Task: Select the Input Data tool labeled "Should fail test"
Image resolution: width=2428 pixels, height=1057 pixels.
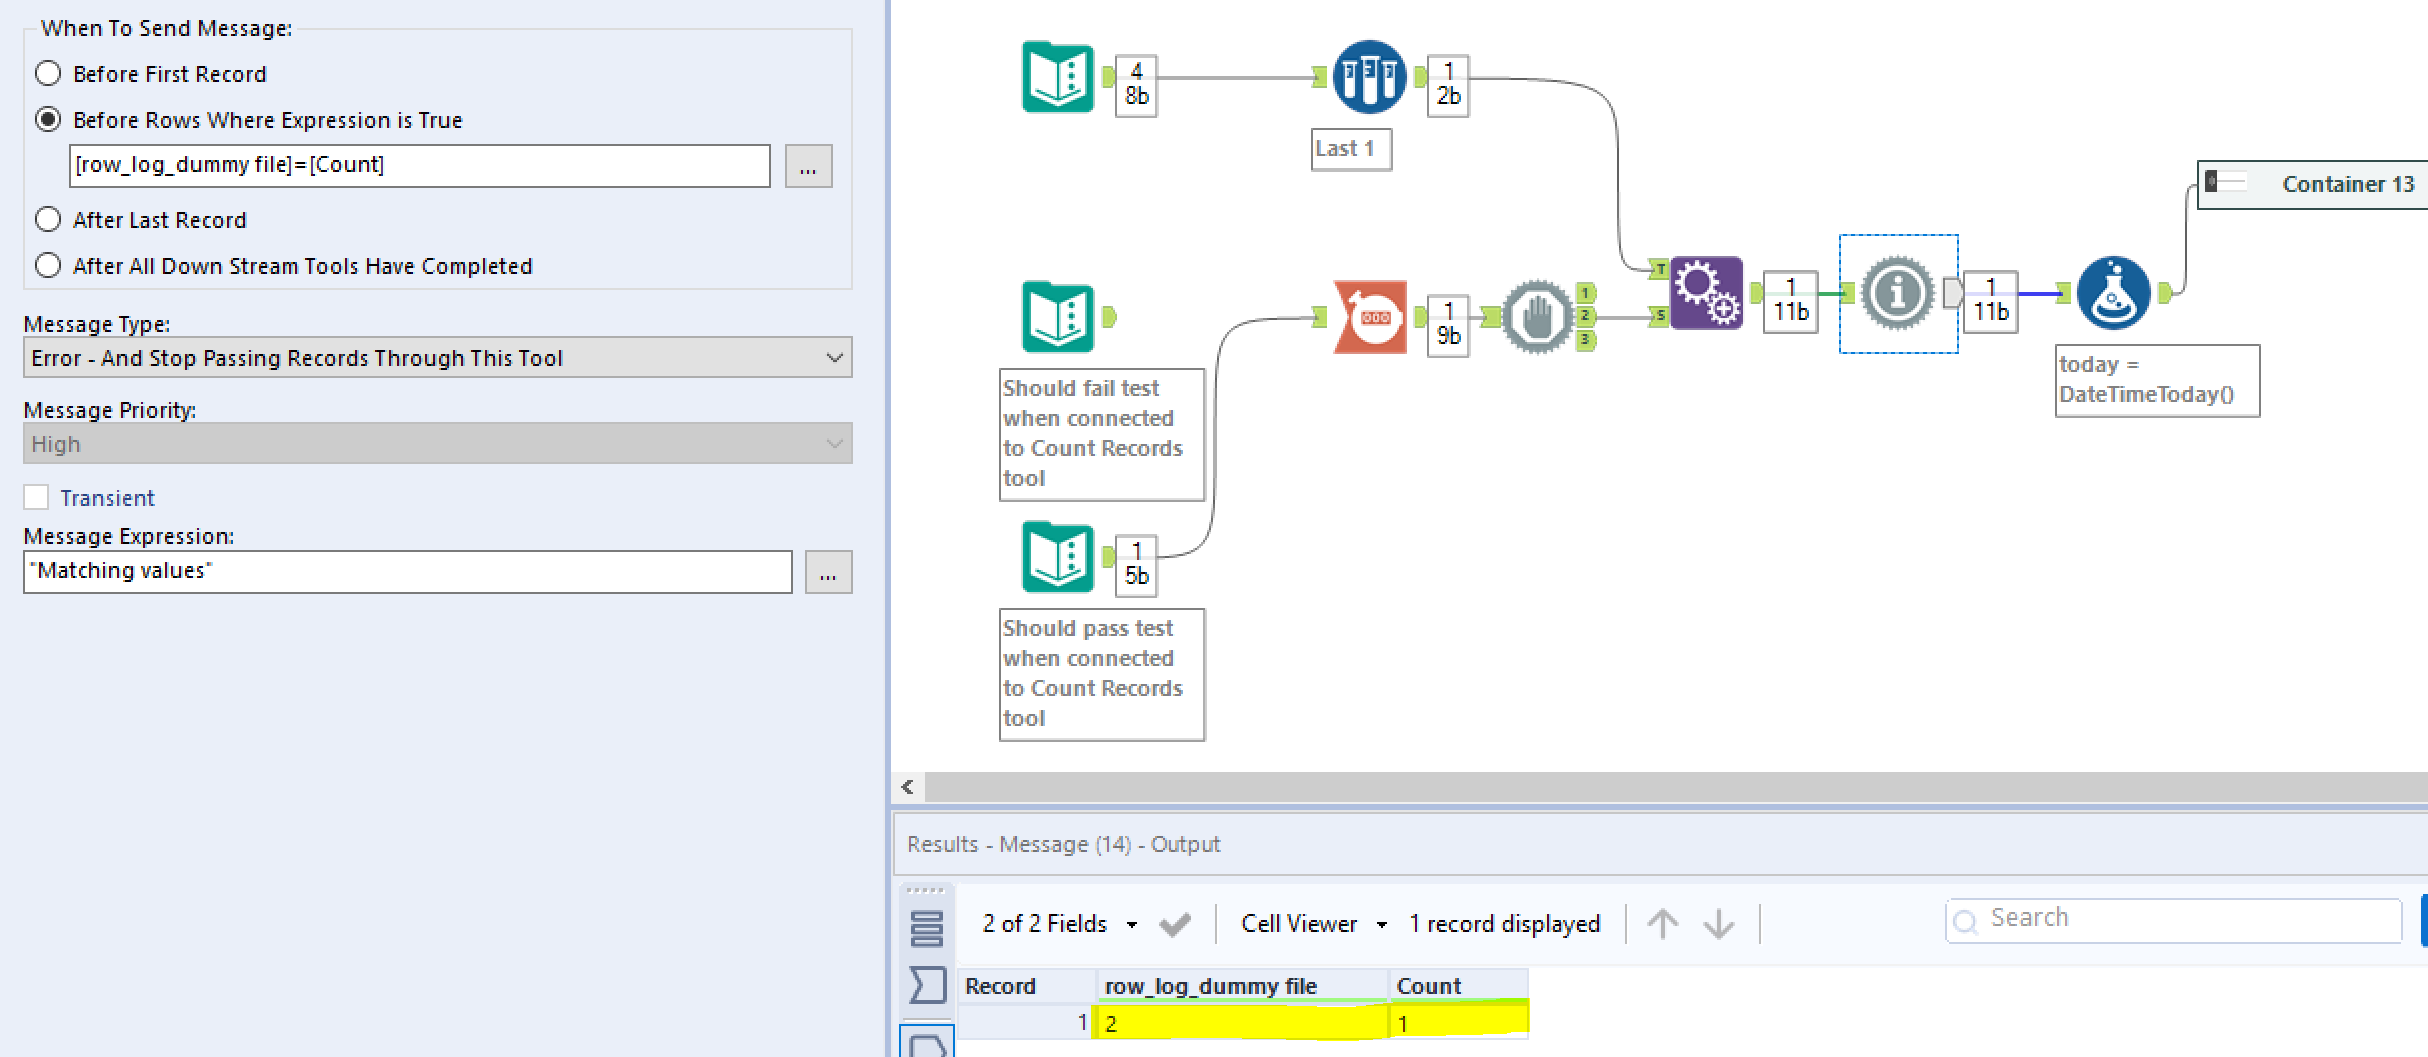Action: tap(1056, 316)
